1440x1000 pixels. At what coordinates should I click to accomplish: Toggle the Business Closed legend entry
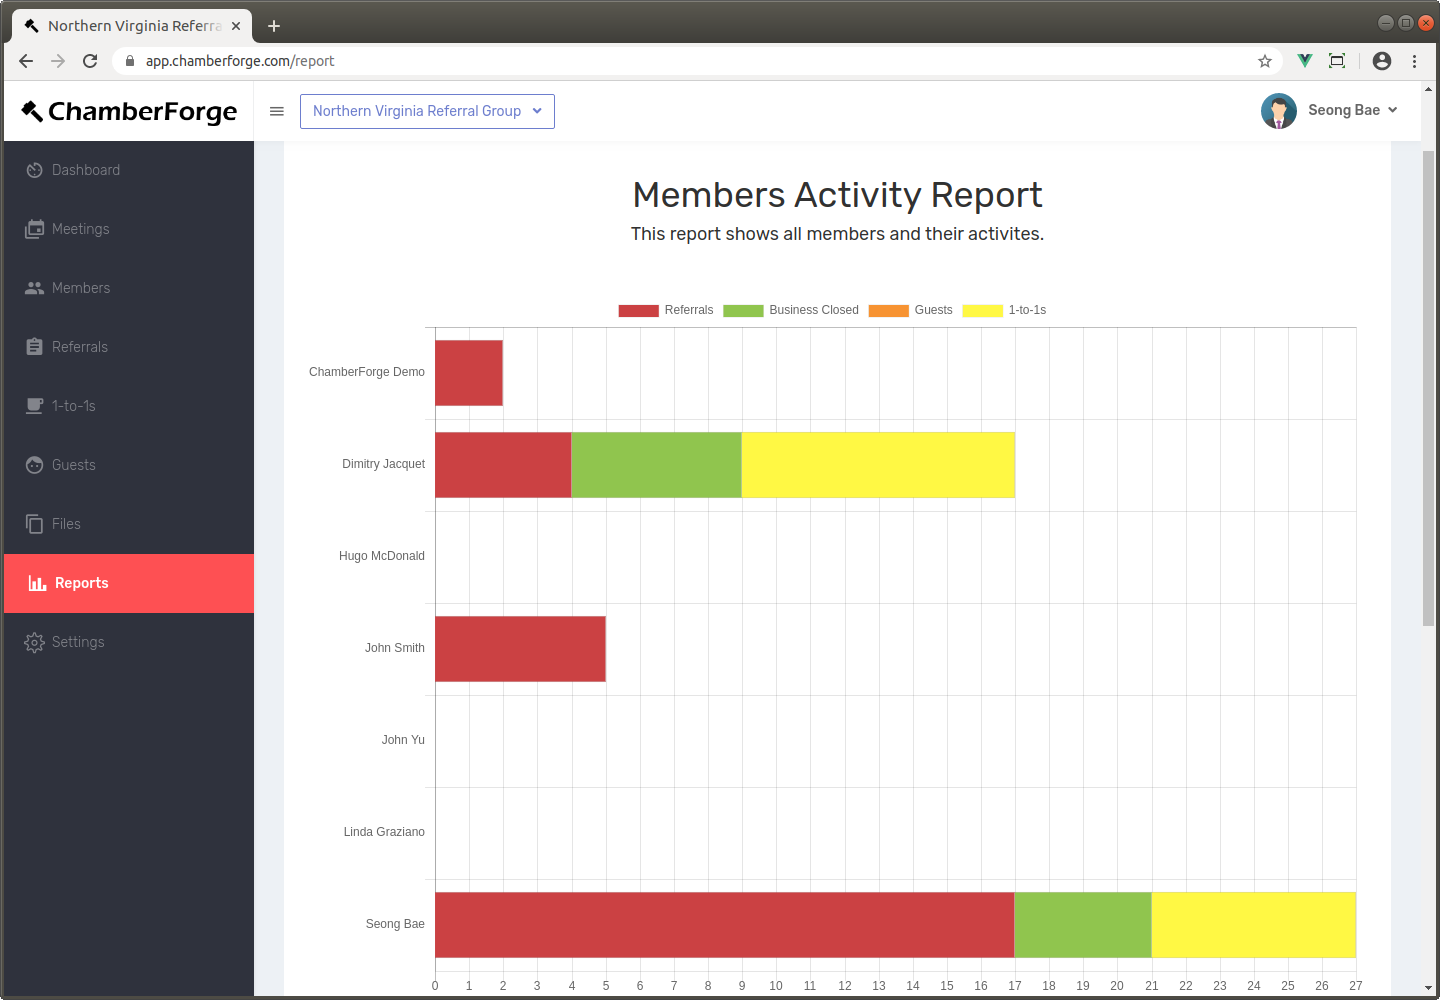point(790,310)
